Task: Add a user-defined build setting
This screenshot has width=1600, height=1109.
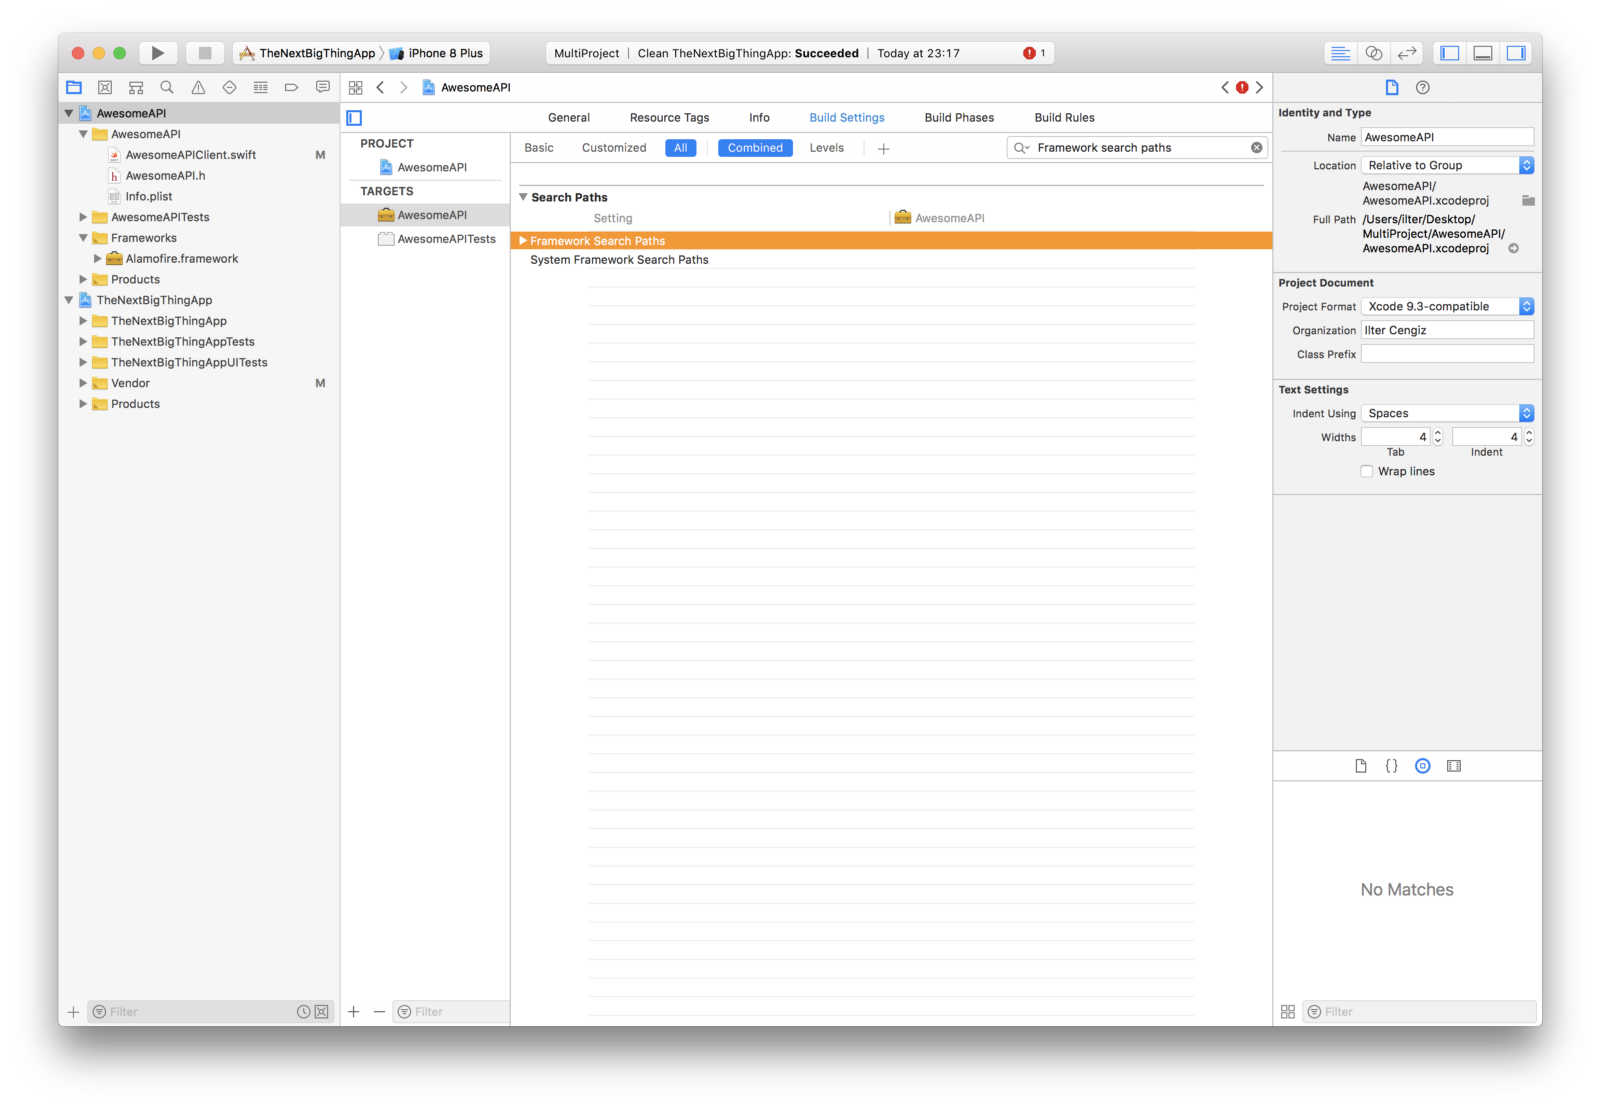Action: point(883,148)
